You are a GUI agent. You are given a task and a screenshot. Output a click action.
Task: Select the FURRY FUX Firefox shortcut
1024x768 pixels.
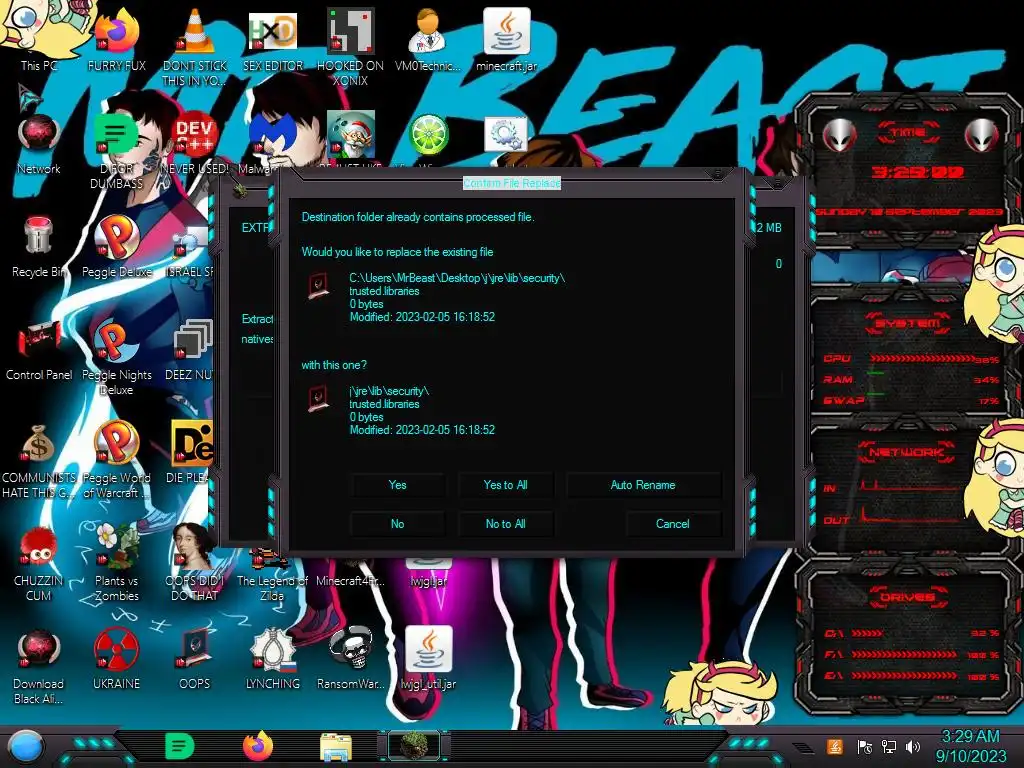tap(117, 39)
